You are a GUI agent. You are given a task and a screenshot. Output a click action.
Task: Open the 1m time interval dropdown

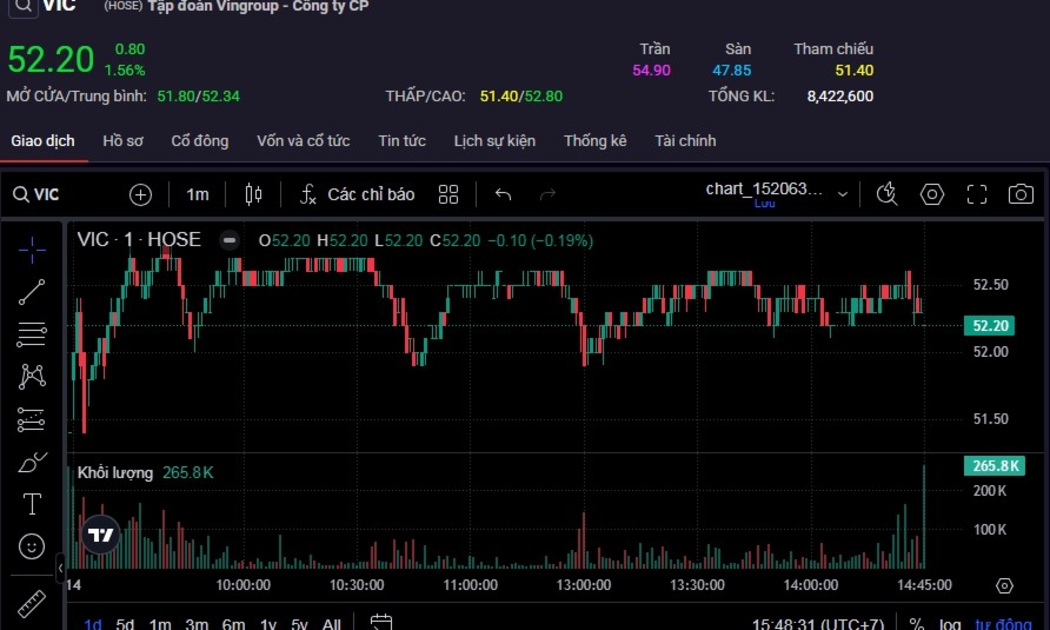pyautogui.click(x=198, y=194)
